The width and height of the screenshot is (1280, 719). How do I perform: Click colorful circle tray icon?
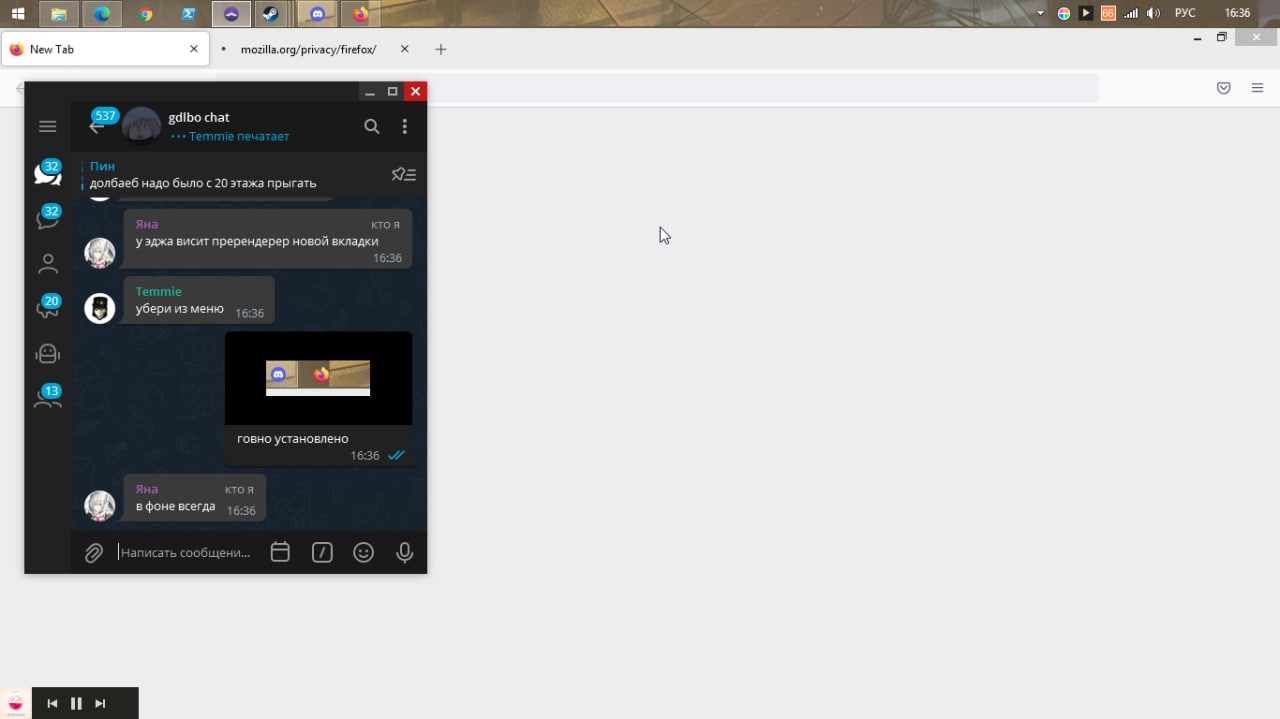click(1064, 13)
